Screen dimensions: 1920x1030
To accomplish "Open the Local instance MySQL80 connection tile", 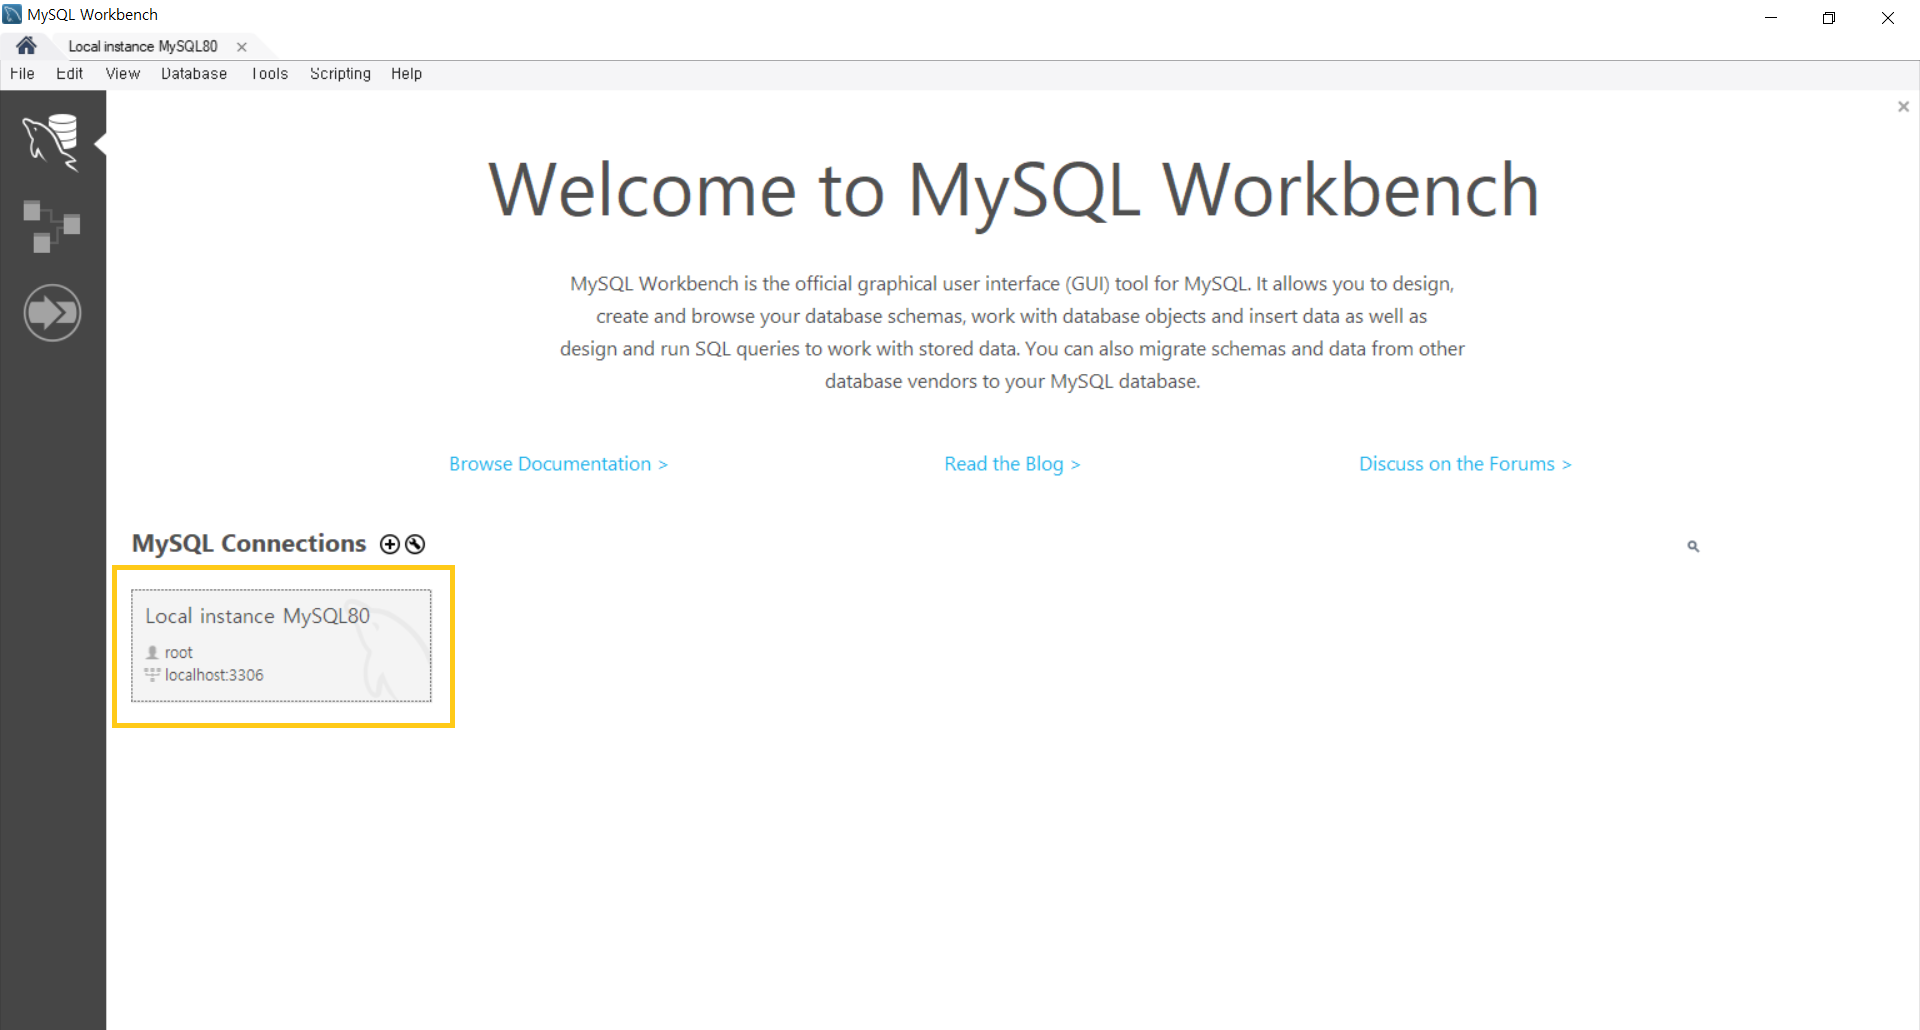I will [281, 645].
